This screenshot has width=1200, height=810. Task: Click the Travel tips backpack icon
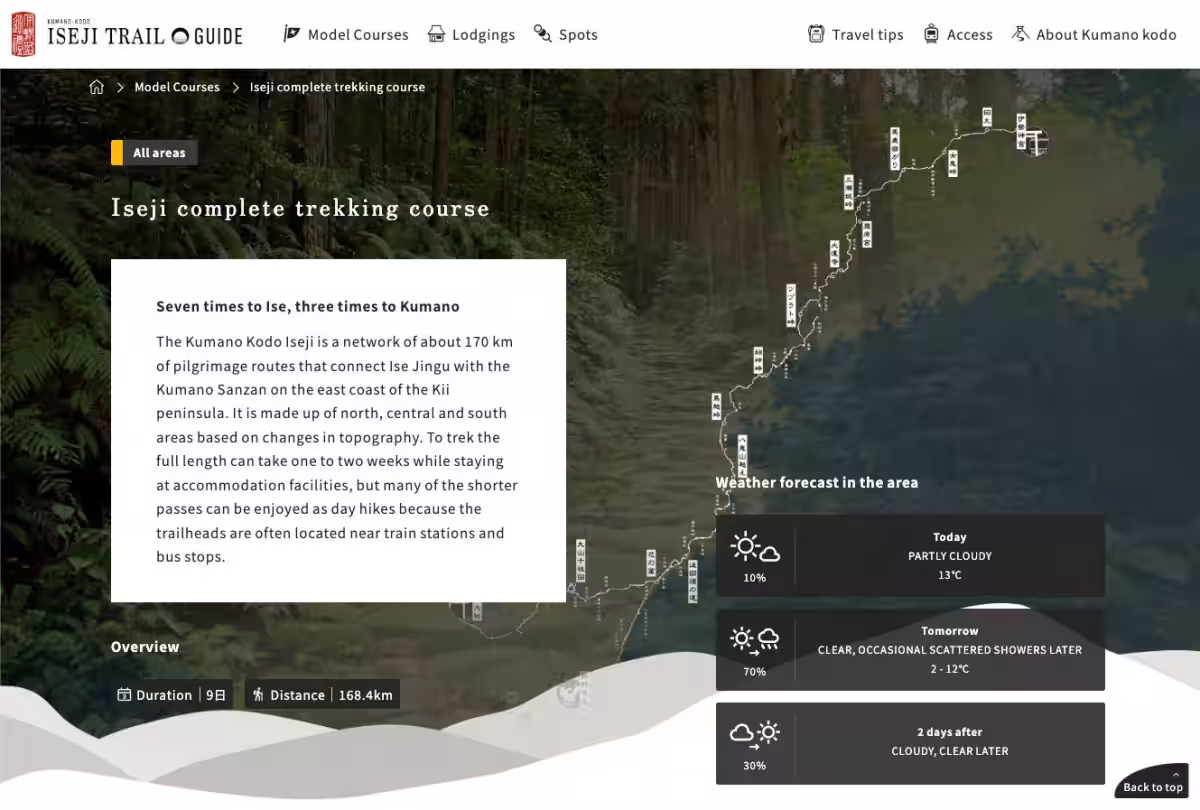coord(816,34)
